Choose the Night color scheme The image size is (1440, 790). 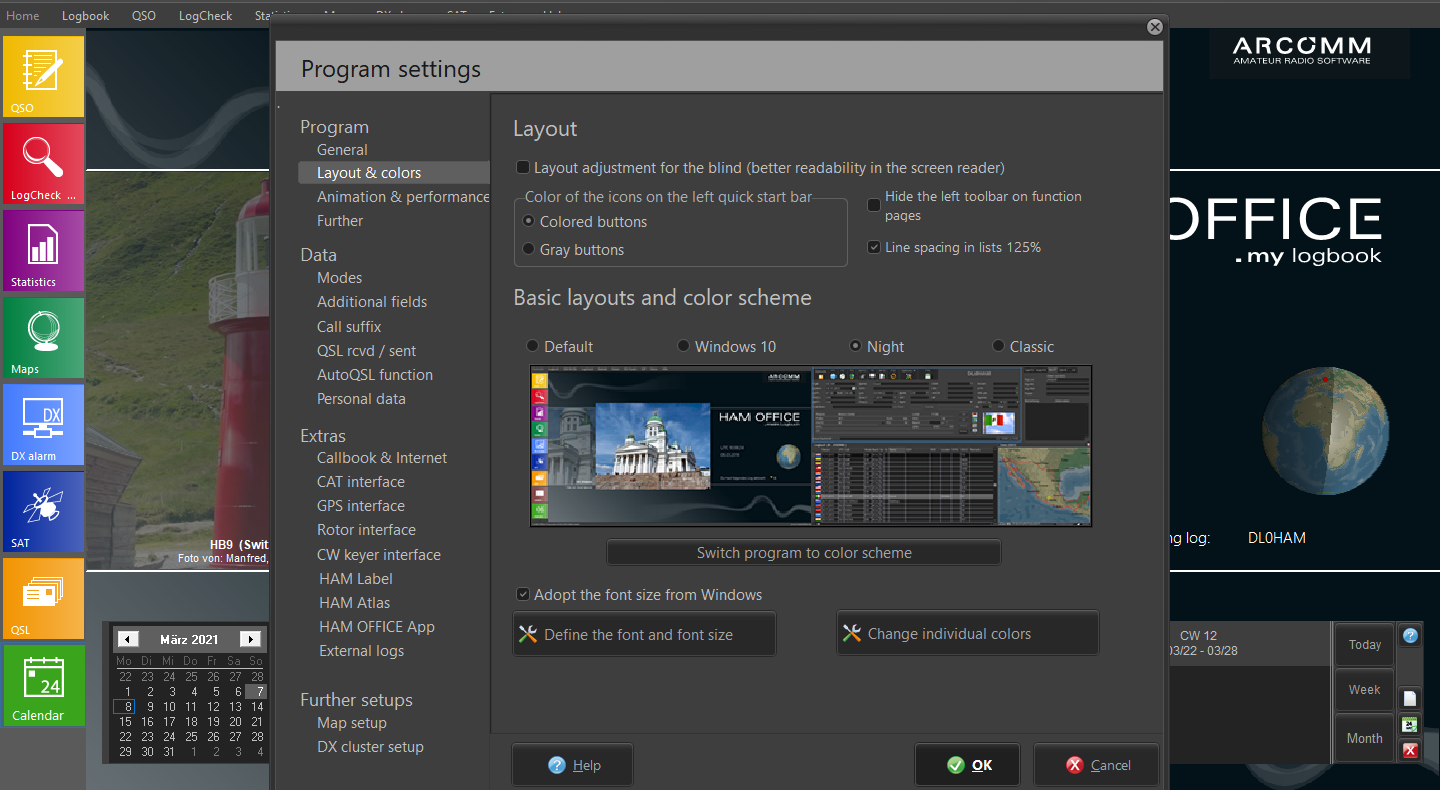pos(856,346)
